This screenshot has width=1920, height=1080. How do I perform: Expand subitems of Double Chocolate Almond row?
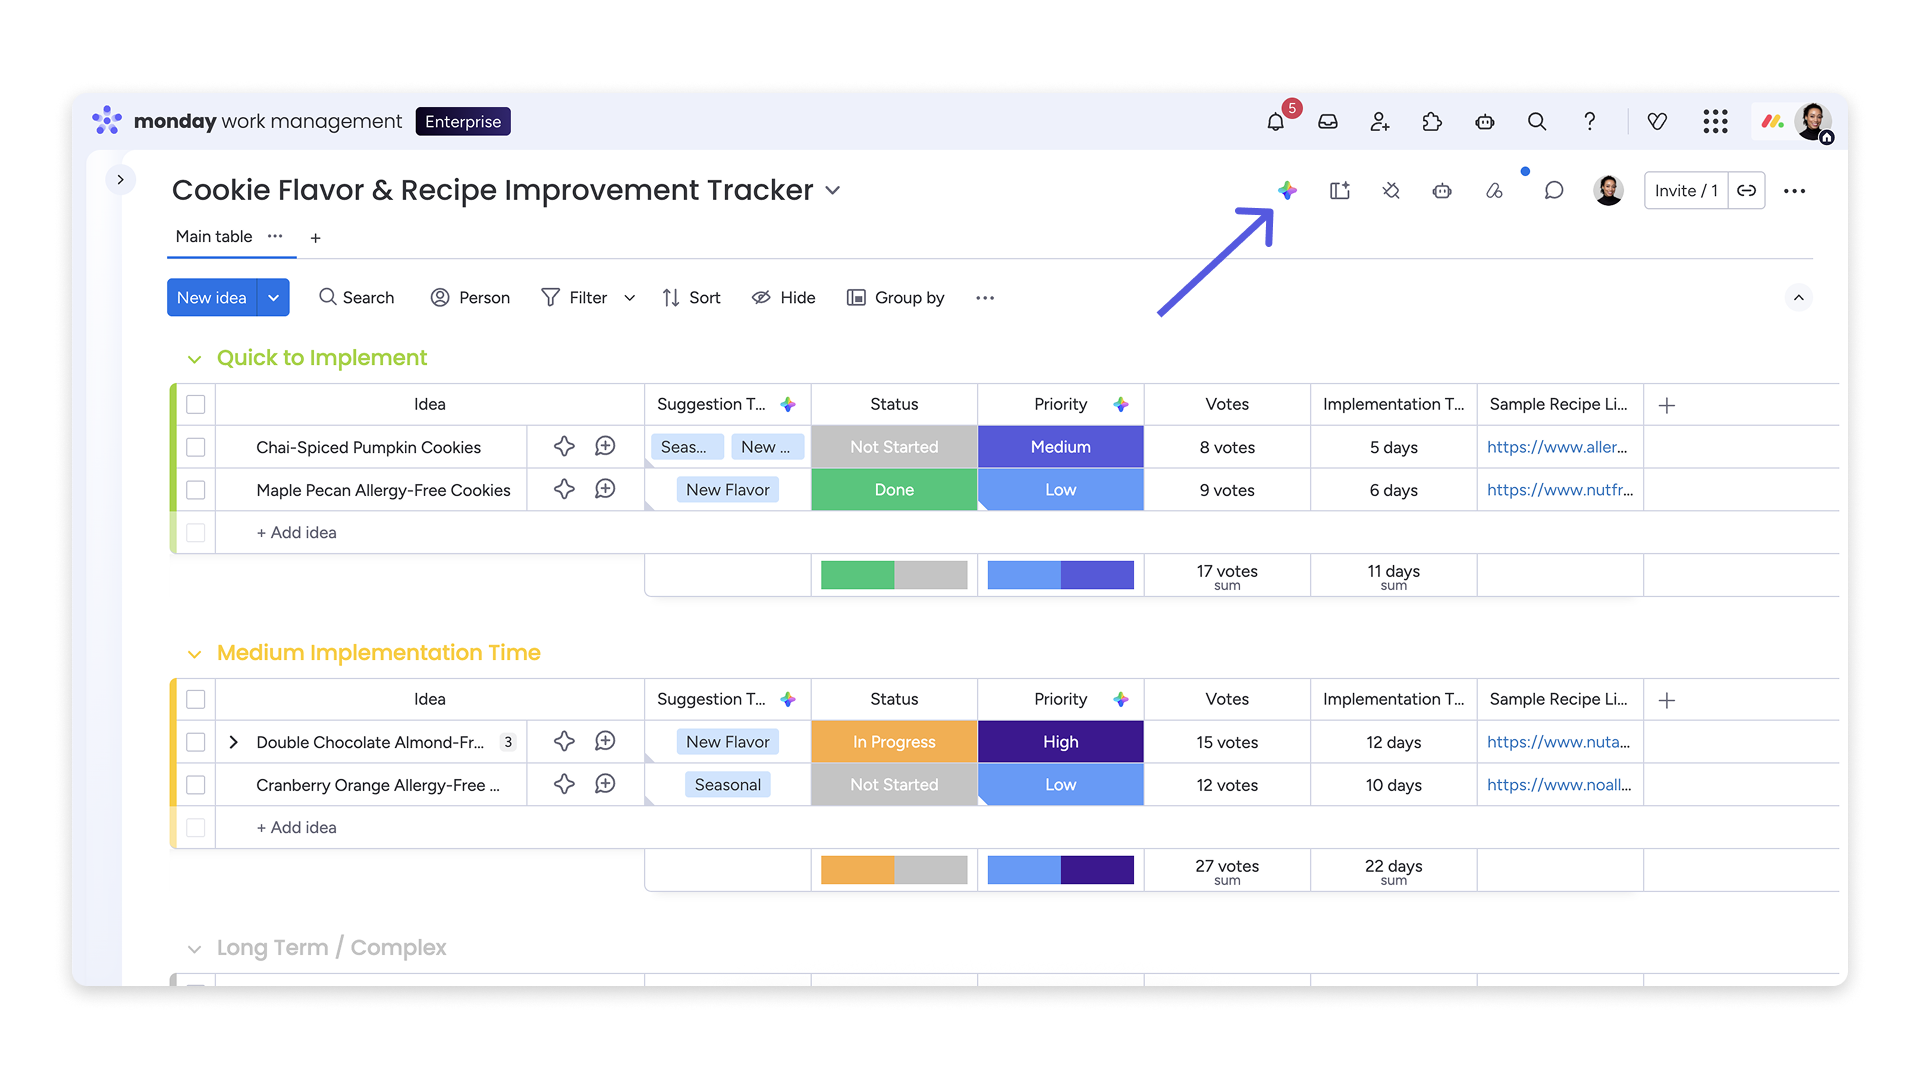(x=233, y=742)
